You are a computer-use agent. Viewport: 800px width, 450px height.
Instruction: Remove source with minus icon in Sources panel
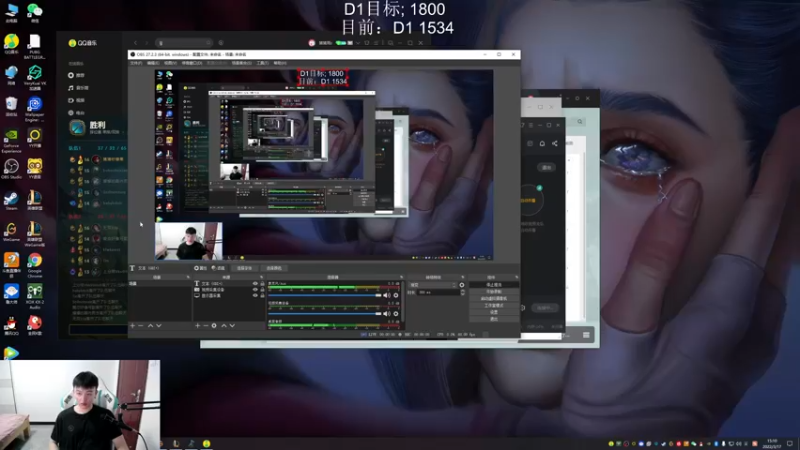click(206, 326)
